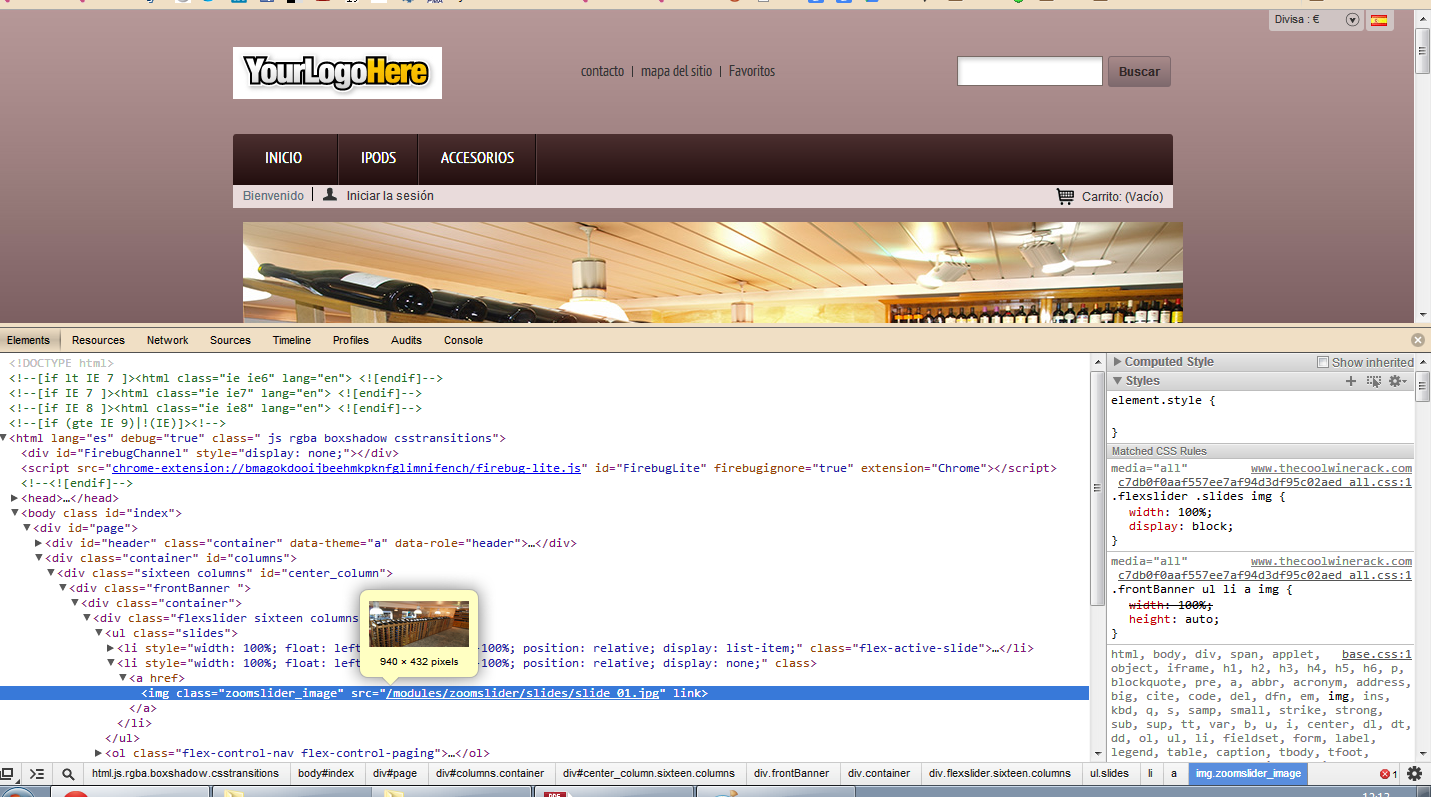Screen dimensions: 1431x797
Task: Focus the site search input field
Action: [x=1030, y=71]
